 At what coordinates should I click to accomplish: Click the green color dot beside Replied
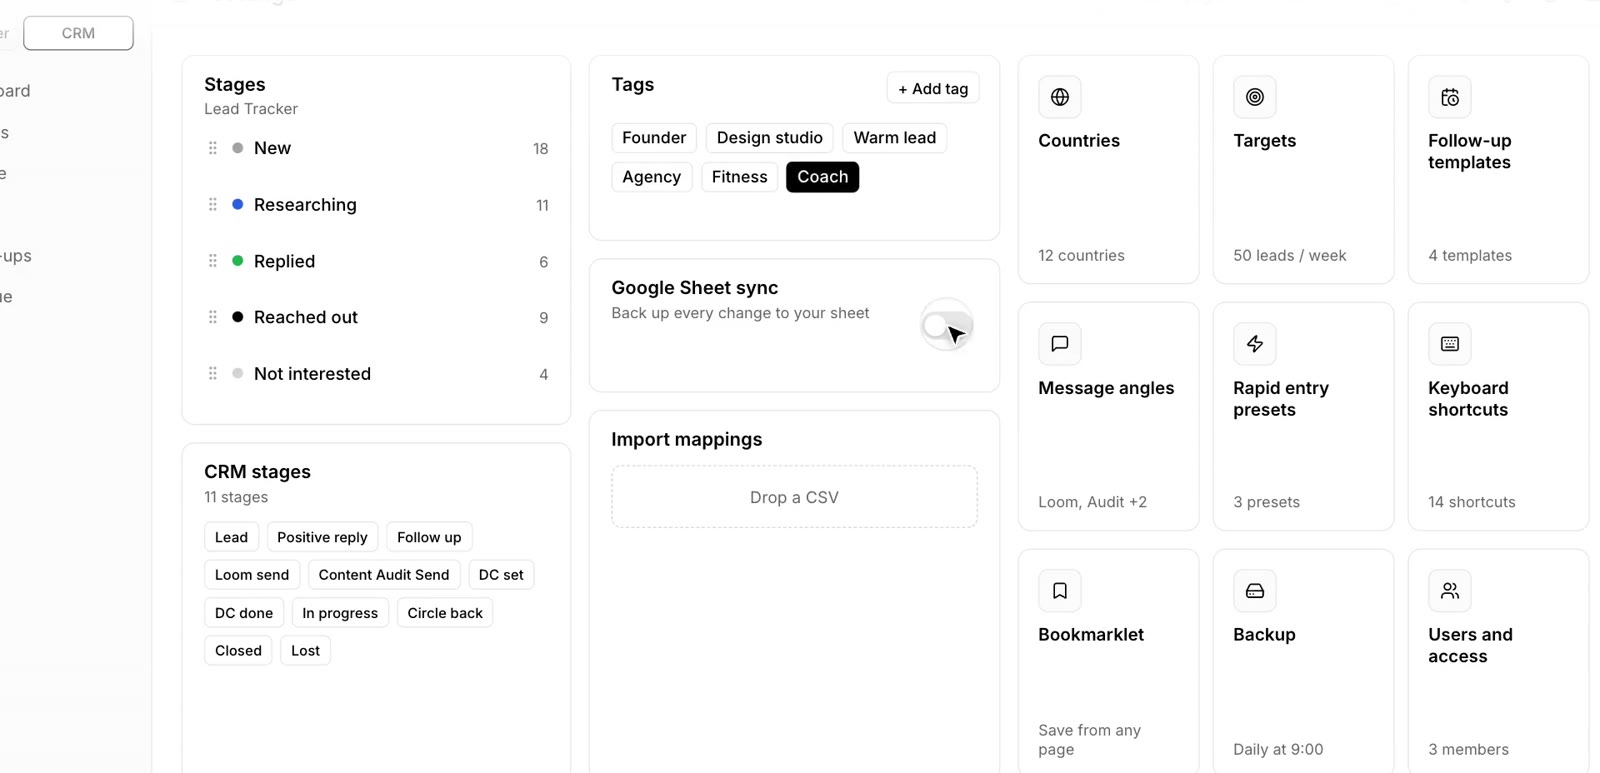(x=238, y=261)
